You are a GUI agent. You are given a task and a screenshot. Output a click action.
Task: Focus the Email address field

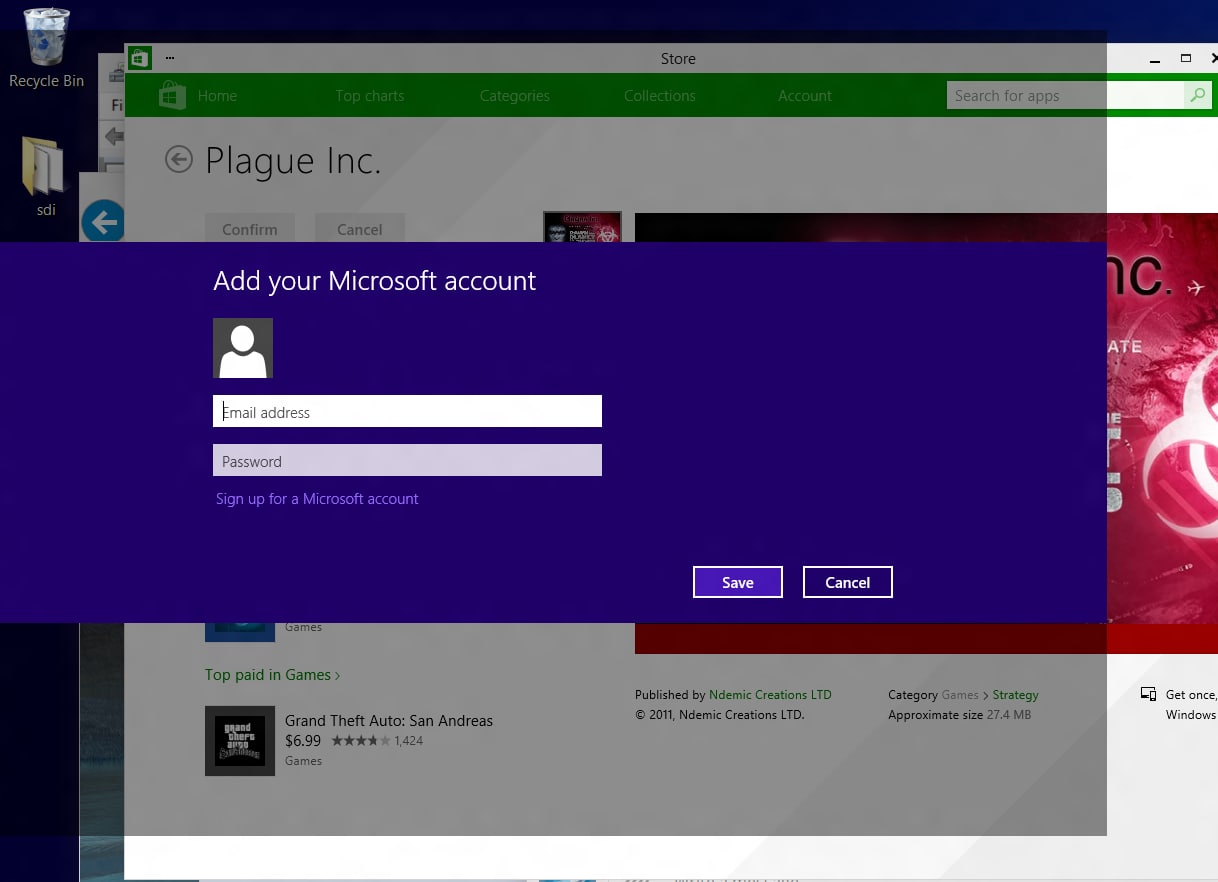tap(407, 411)
